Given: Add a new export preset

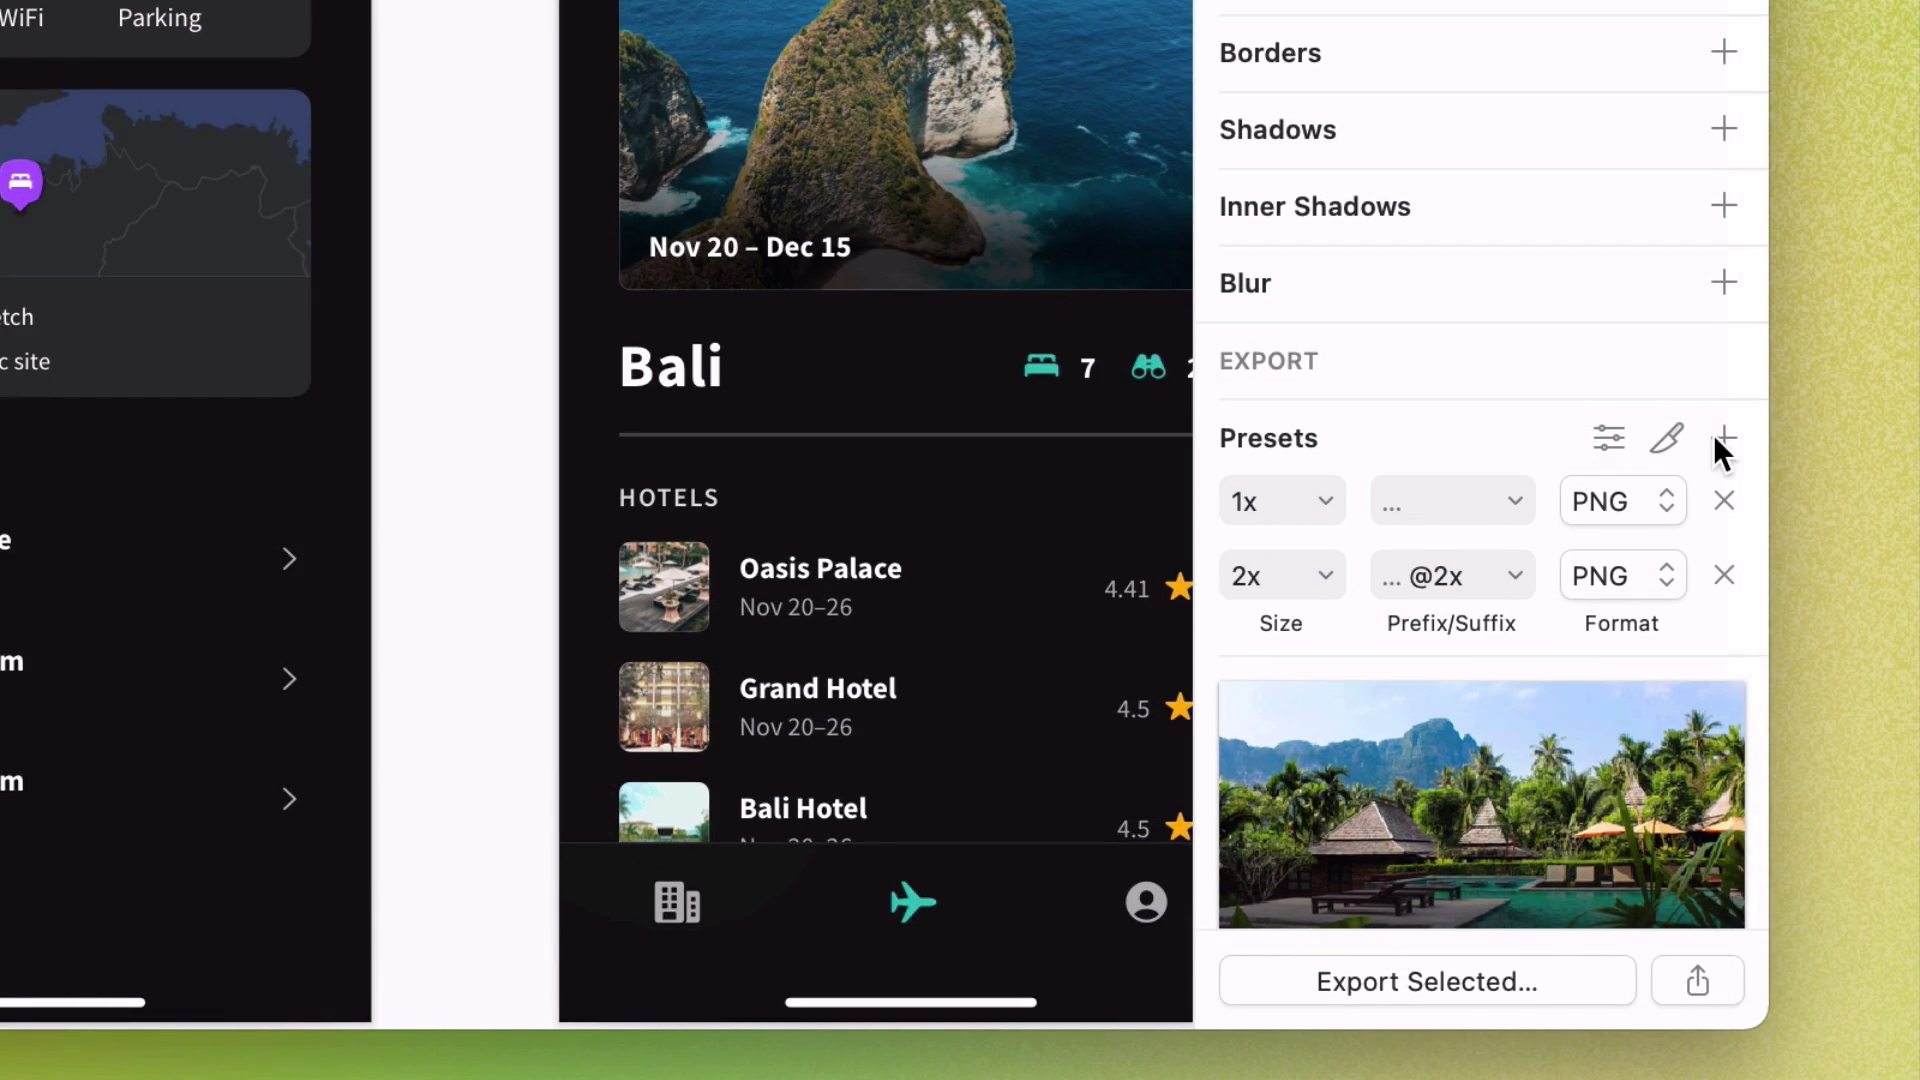Looking at the screenshot, I should [1726, 436].
